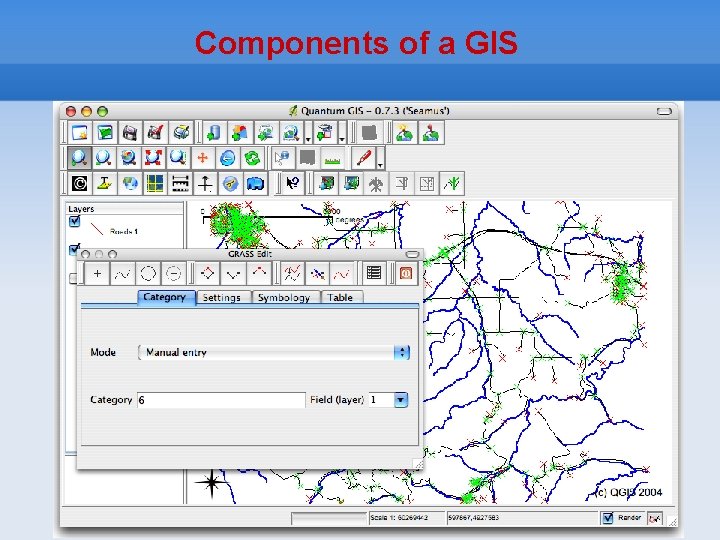Click the Print icon
The image size is (720, 540).
[180, 133]
